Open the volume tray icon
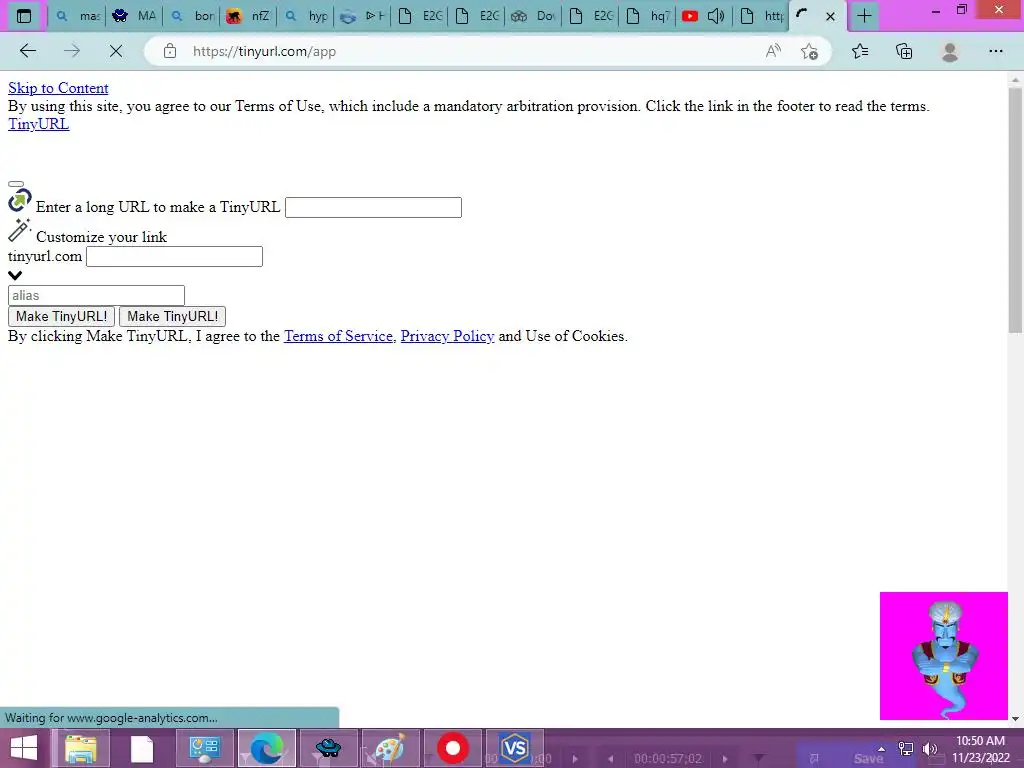The height and width of the screenshot is (768, 1024). pos(930,749)
